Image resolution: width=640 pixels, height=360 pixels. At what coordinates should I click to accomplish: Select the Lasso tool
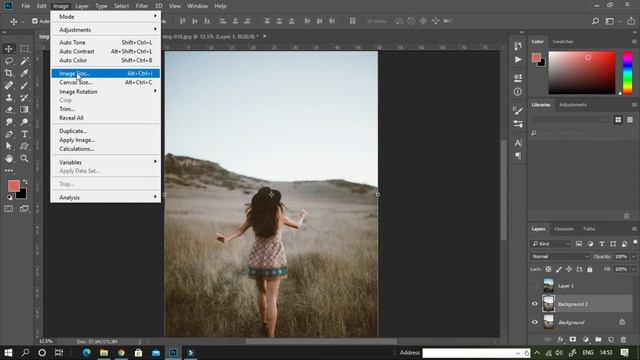(x=9, y=61)
